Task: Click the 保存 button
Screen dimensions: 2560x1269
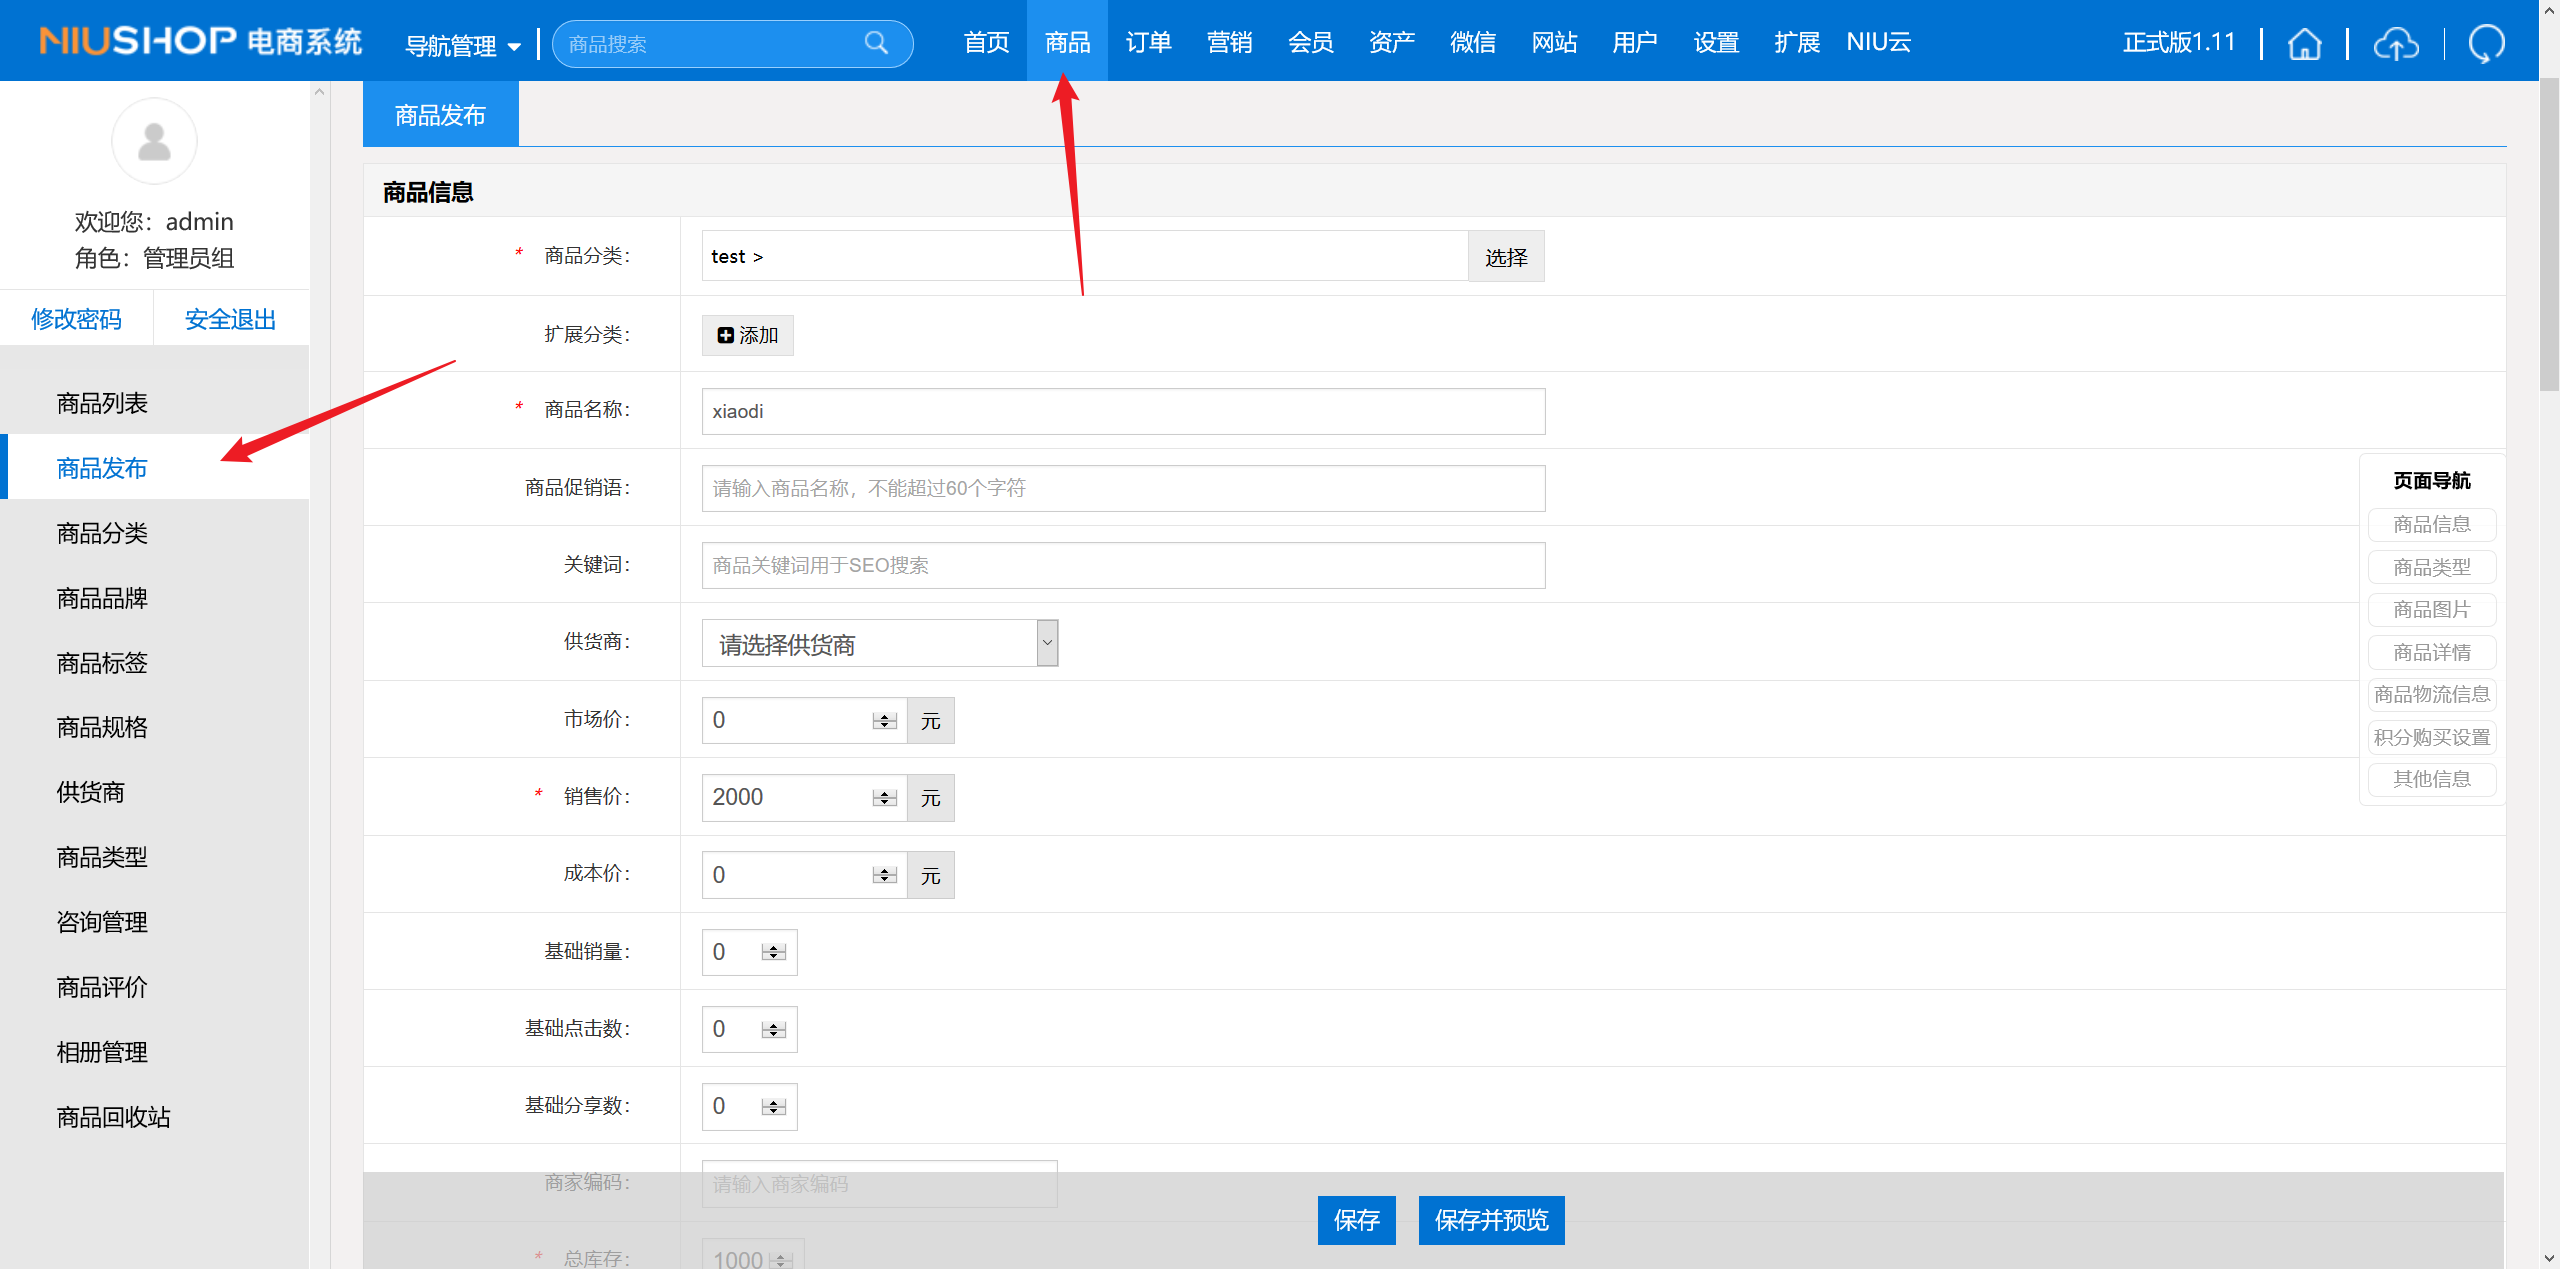Action: (x=1356, y=1220)
